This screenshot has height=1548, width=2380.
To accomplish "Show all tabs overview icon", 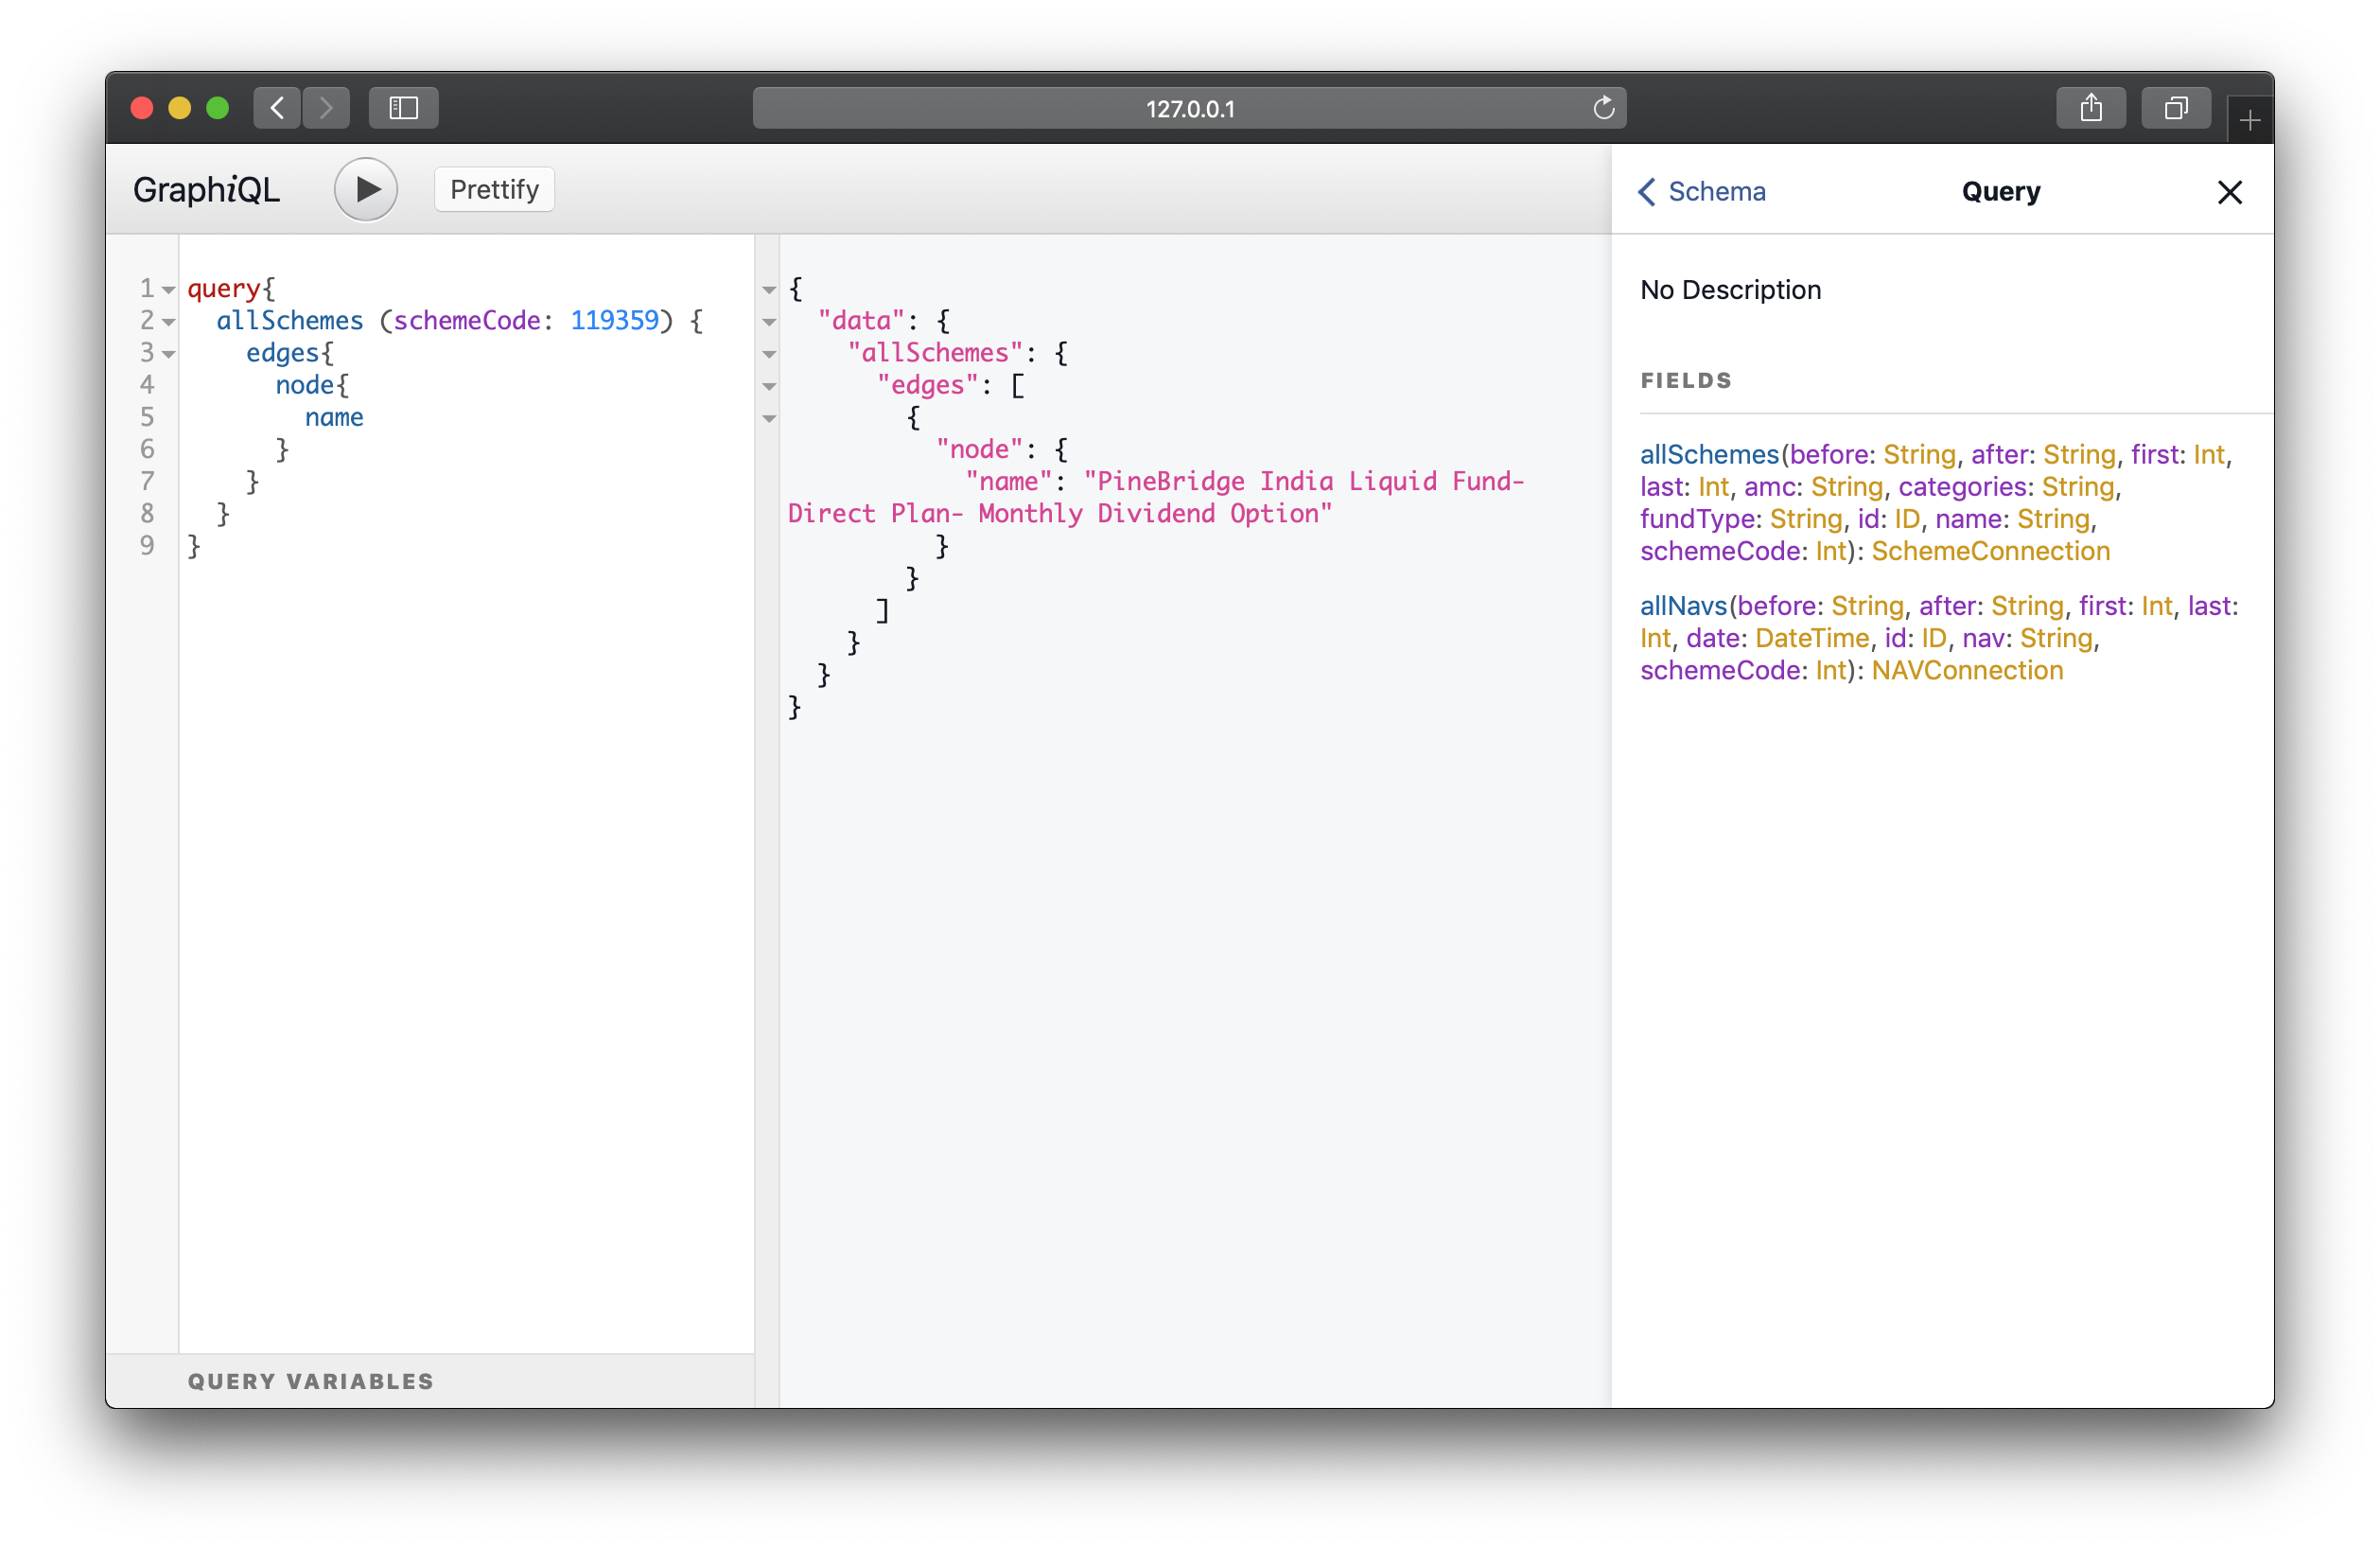I will pos(2175,108).
